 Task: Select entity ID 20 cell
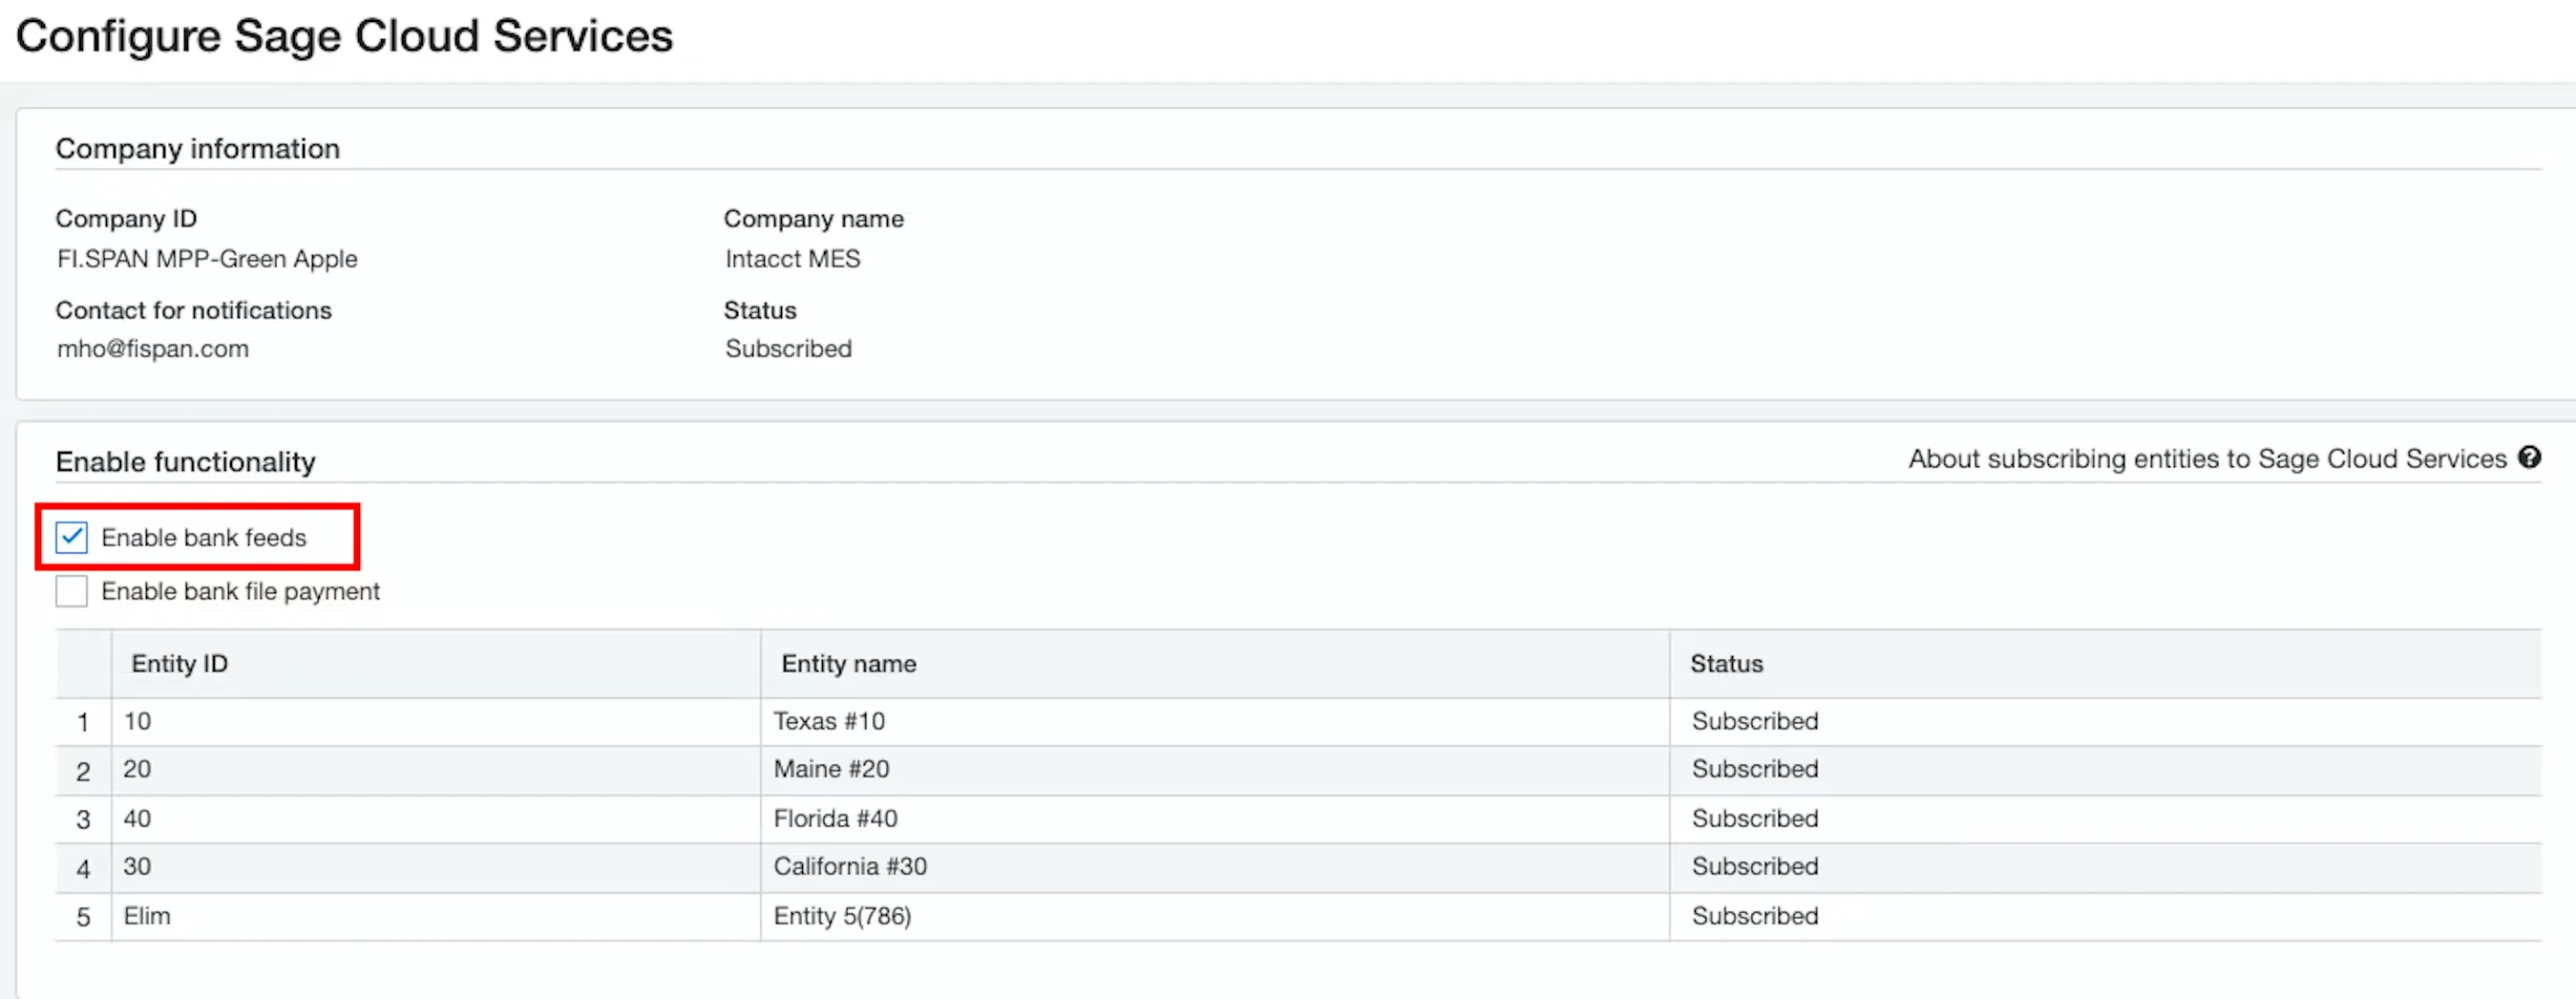click(436, 769)
